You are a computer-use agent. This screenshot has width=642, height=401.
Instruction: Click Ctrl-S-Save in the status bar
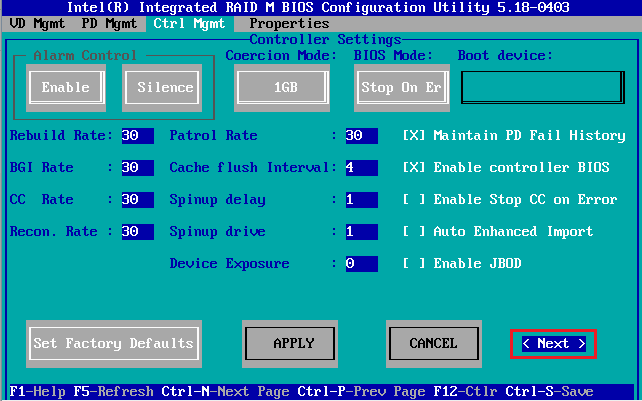click(549, 392)
